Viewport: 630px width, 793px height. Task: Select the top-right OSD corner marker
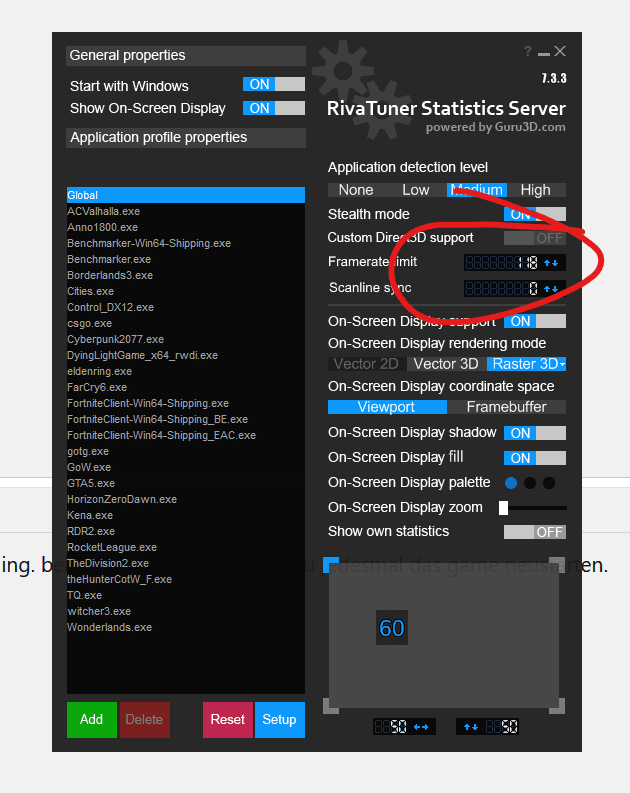pos(557,564)
